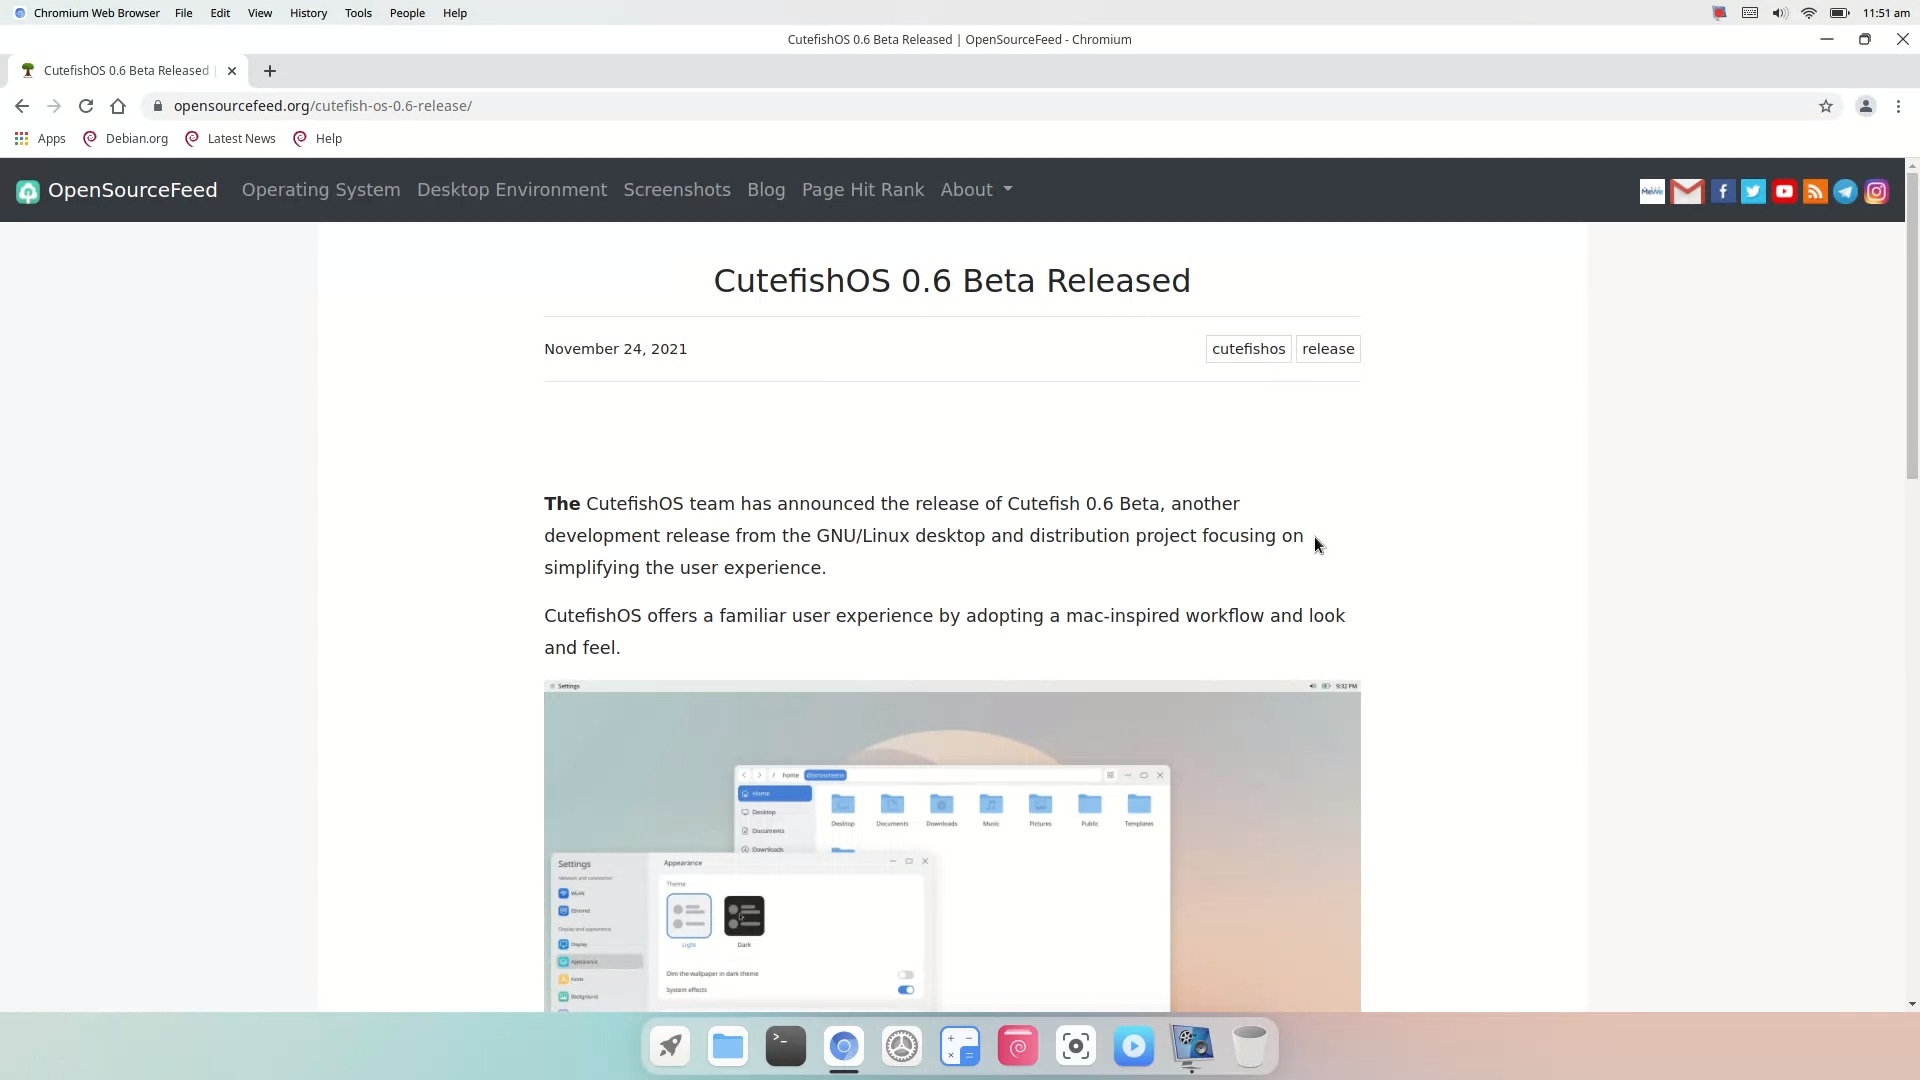The height and width of the screenshot is (1080, 1920).
Task: Click the home button in browser toolbar
Action: tap(118, 106)
